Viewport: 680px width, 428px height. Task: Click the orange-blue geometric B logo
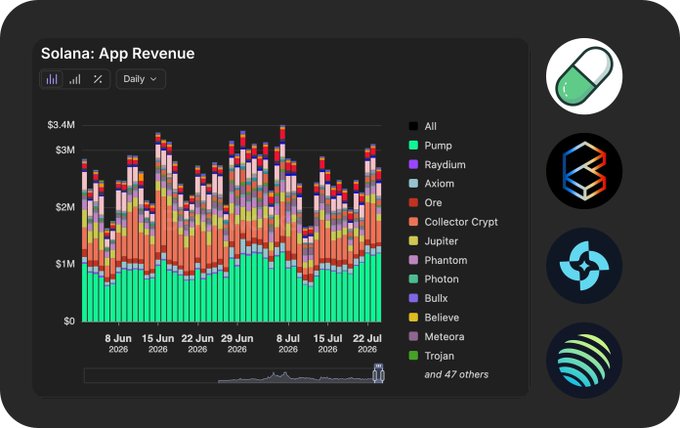(584, 171)
